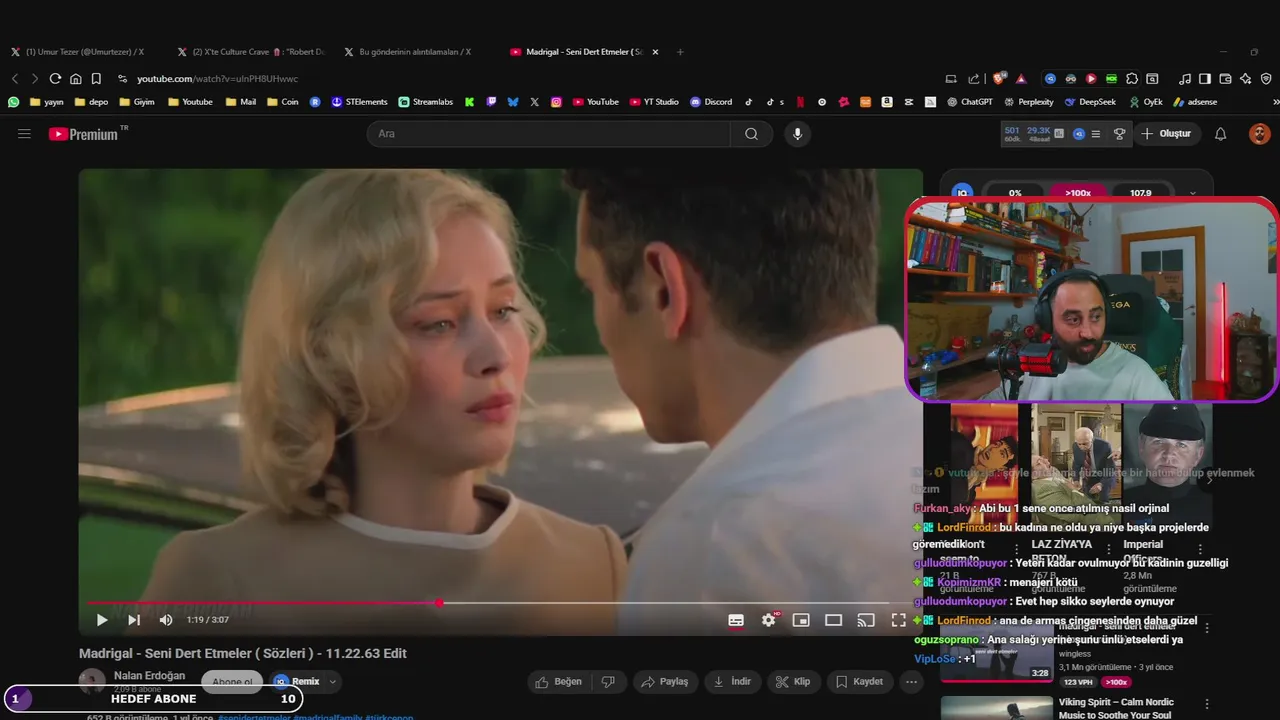Mute the video volume
This screenshot has width=1280, height=720.
point(166,620)
